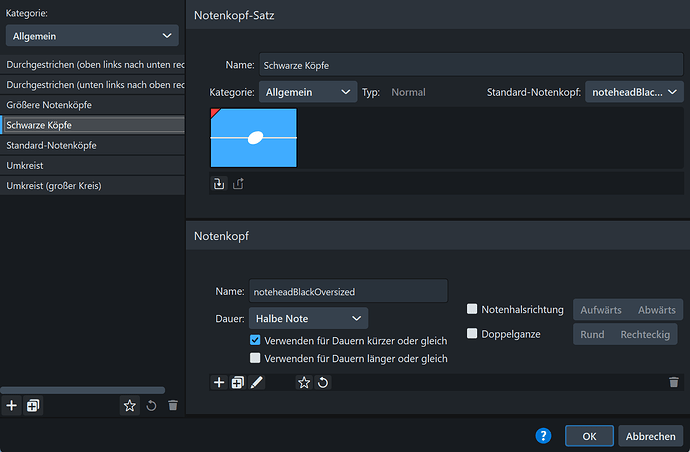
Task: Open the Kategorie dropdown in Notenkopf-Satz
Action: coord(308,92)
